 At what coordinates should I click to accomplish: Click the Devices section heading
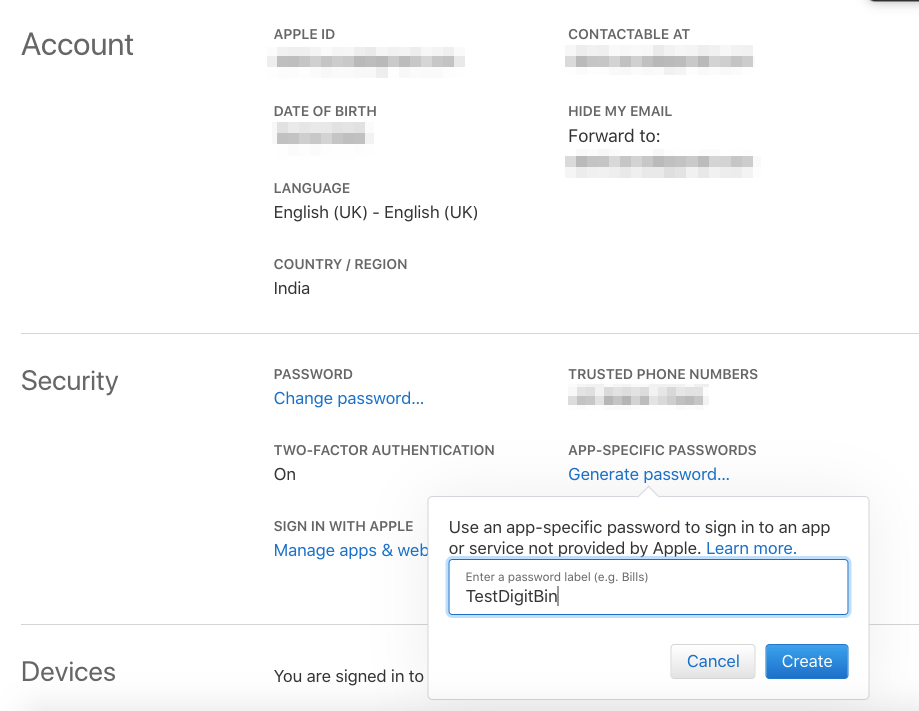69,672
